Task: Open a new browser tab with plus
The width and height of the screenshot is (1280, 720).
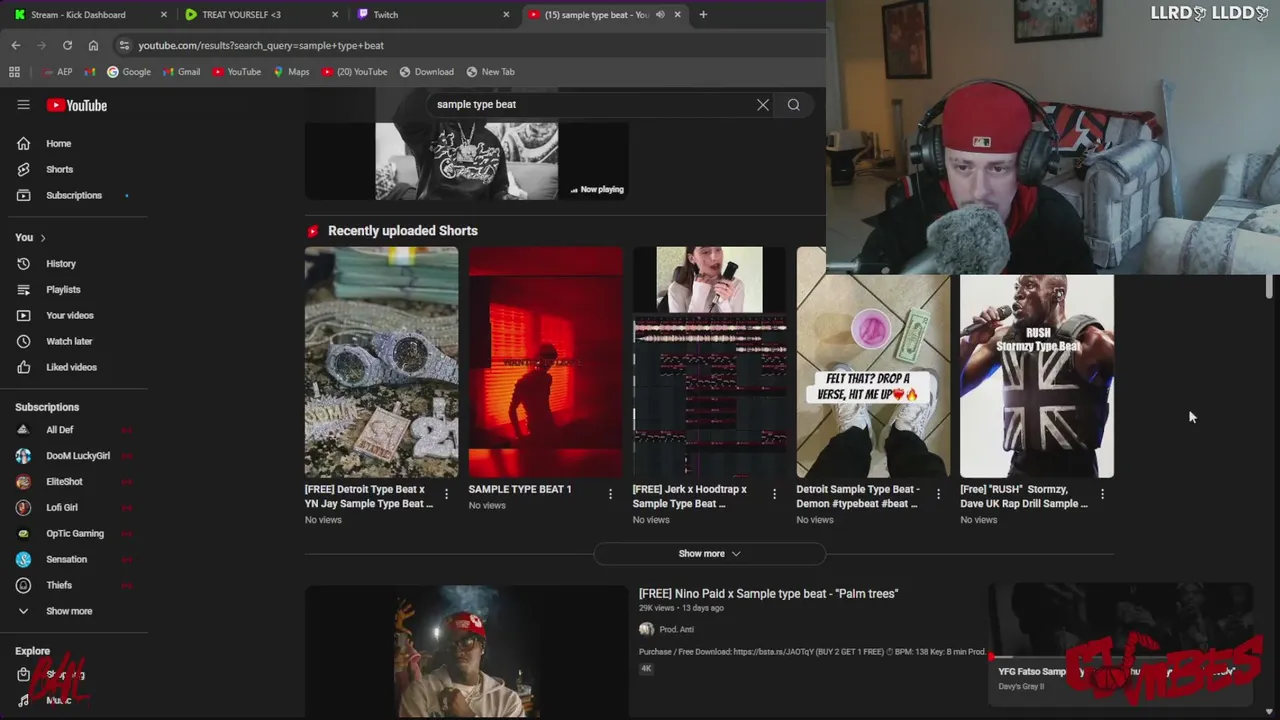Action: [x=703, y=15]
